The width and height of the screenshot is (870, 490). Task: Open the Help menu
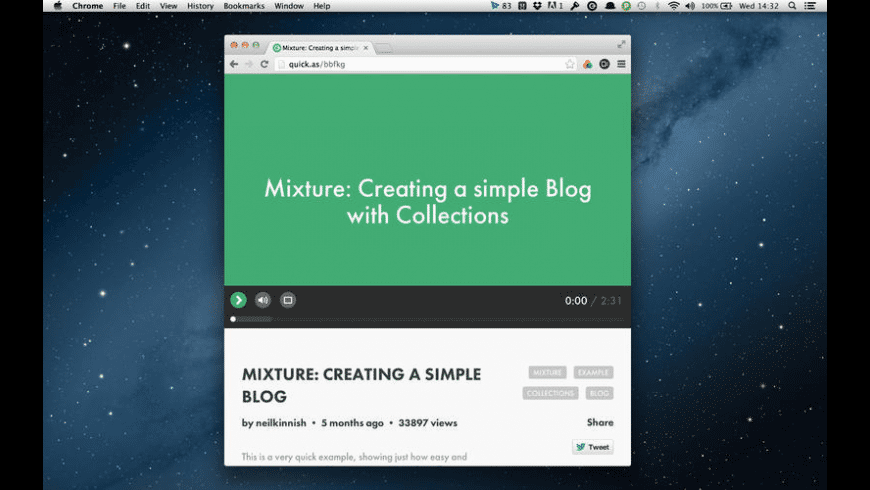click(322, 6)
